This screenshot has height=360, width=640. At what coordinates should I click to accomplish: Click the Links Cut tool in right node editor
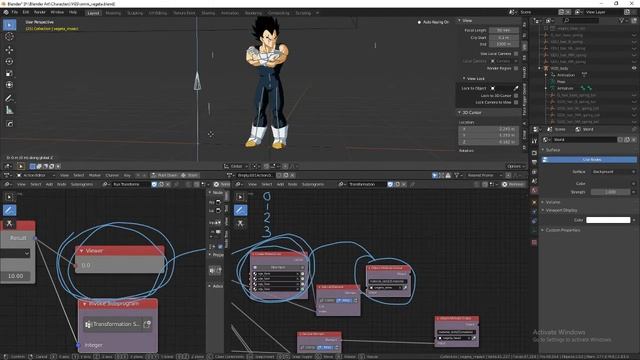coord(240,223)
